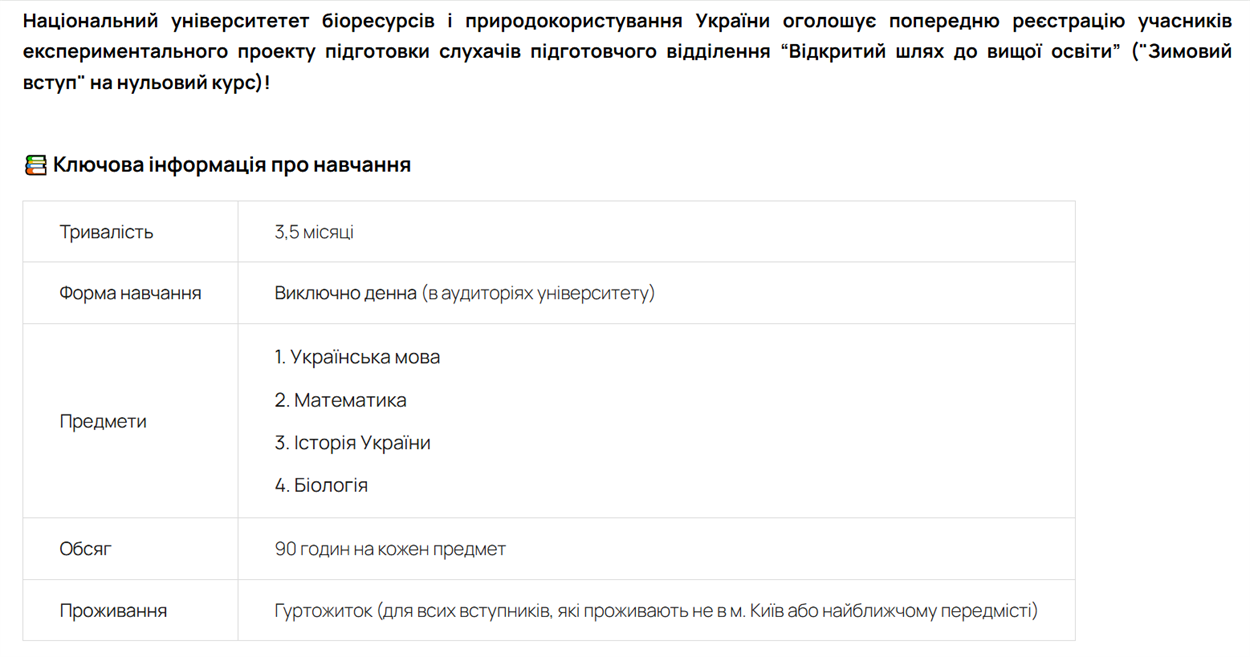Click the "3,5 місяці" duration value

(314, 232)
